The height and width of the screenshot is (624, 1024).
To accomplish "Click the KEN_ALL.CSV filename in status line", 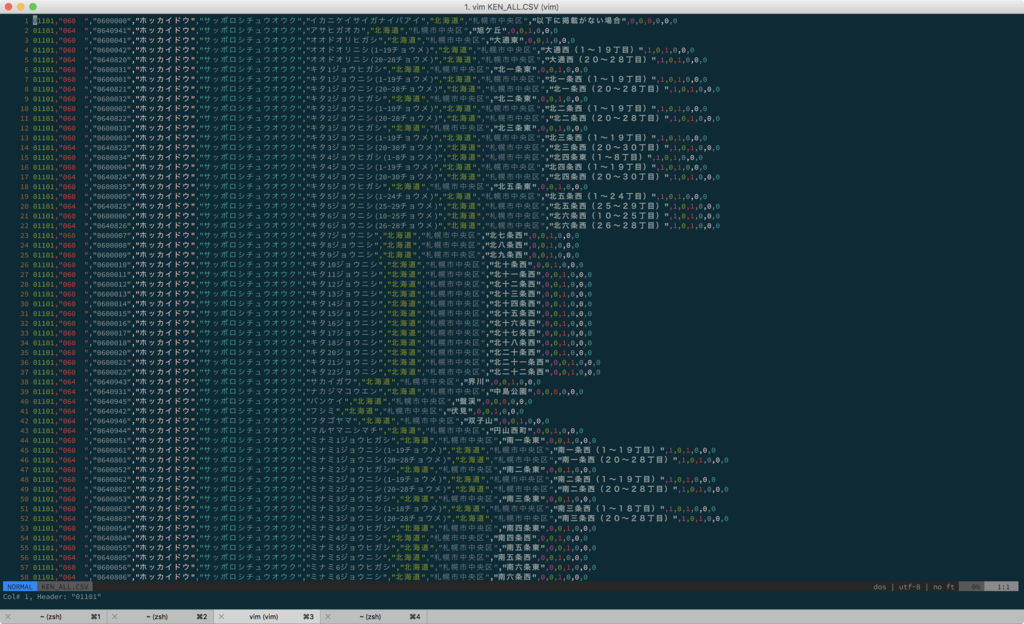I will click(65, 587).
